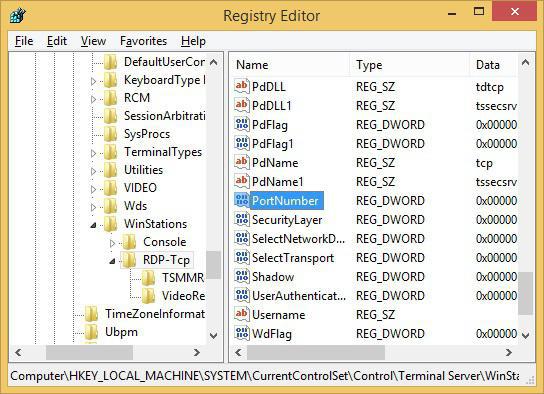Image resolution: width=544 pixels, height=394 pixels.
Task: Click the registry path in status bar
Action: click(265, 376)
